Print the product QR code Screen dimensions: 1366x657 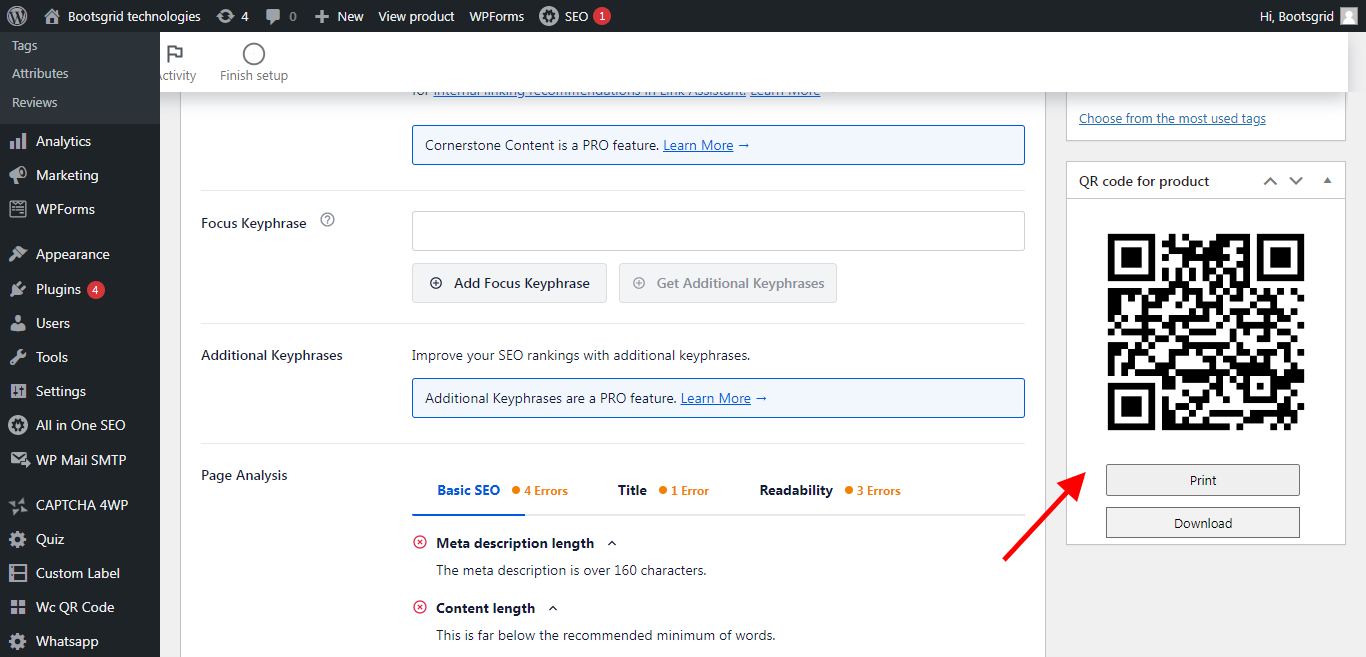[x=1203, y=480]
